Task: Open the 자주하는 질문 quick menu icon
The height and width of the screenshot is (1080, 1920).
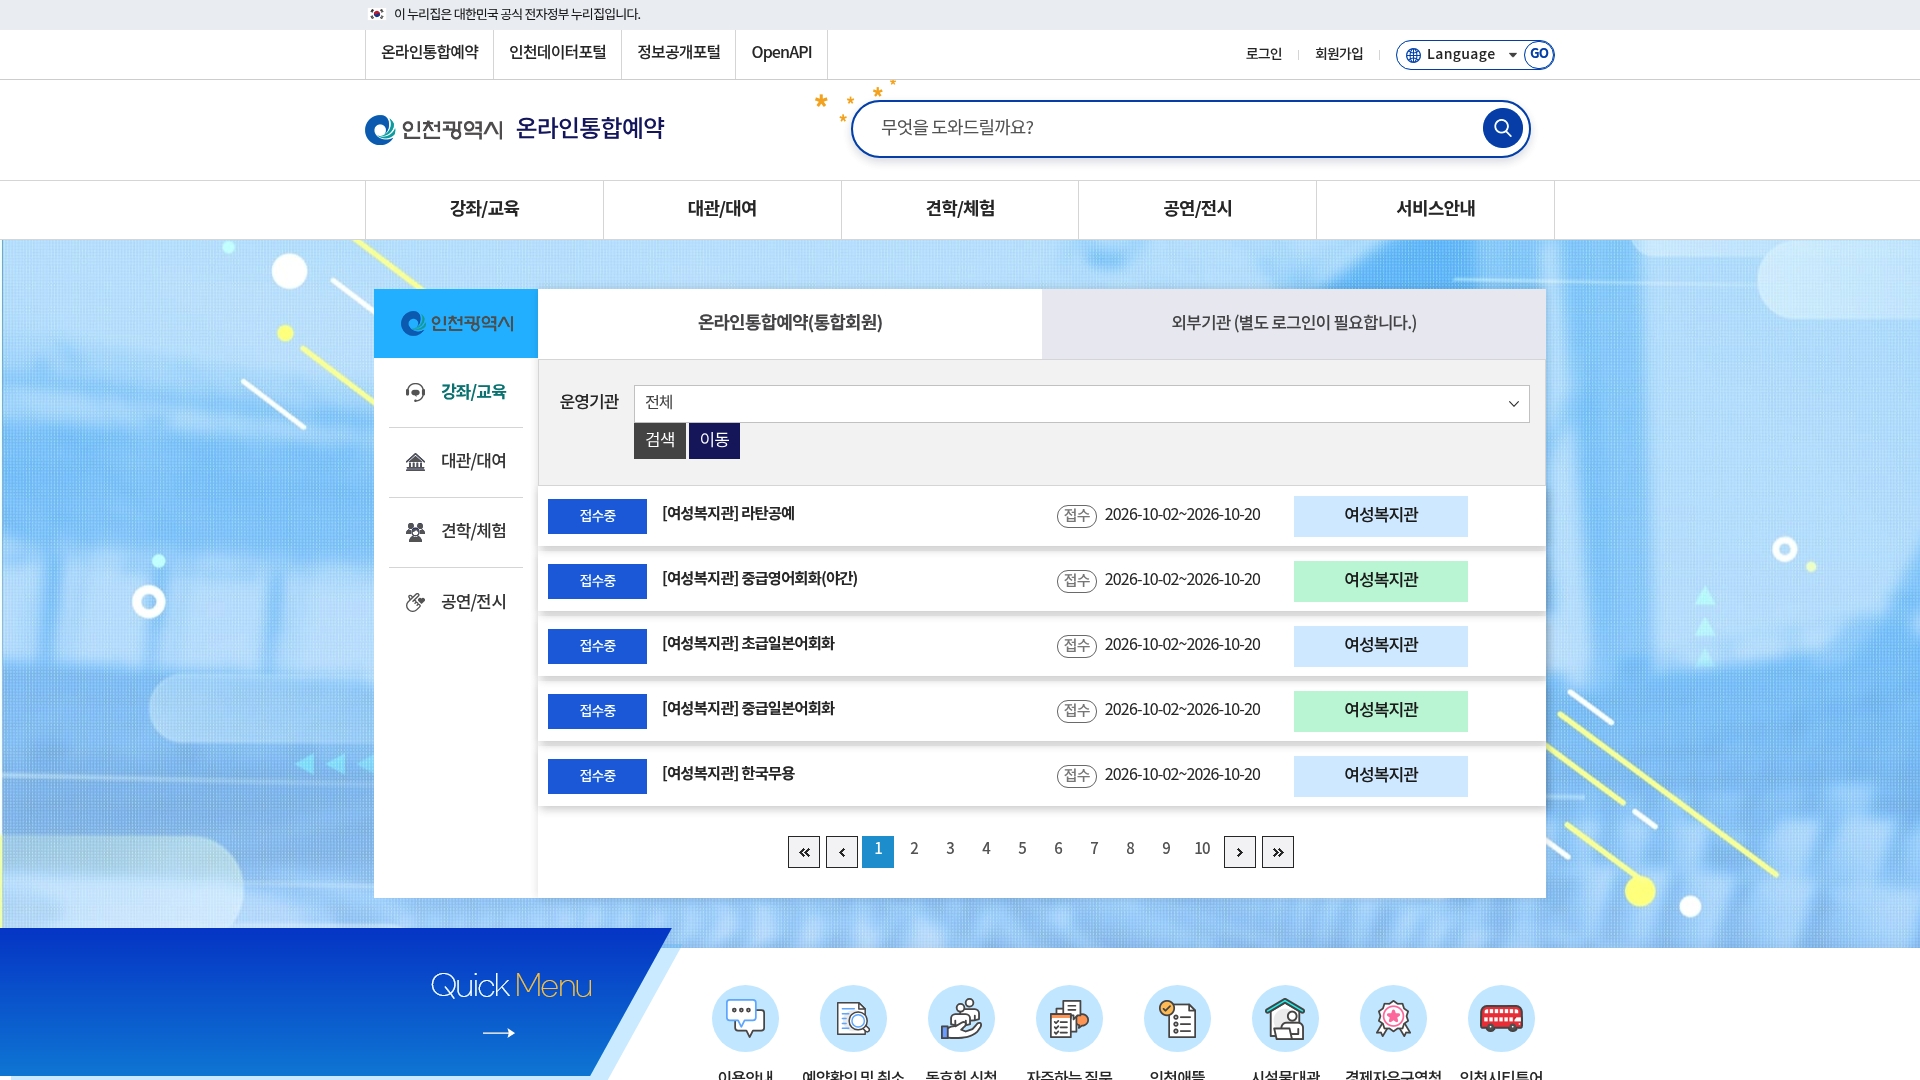Action: point(1069,1019)
